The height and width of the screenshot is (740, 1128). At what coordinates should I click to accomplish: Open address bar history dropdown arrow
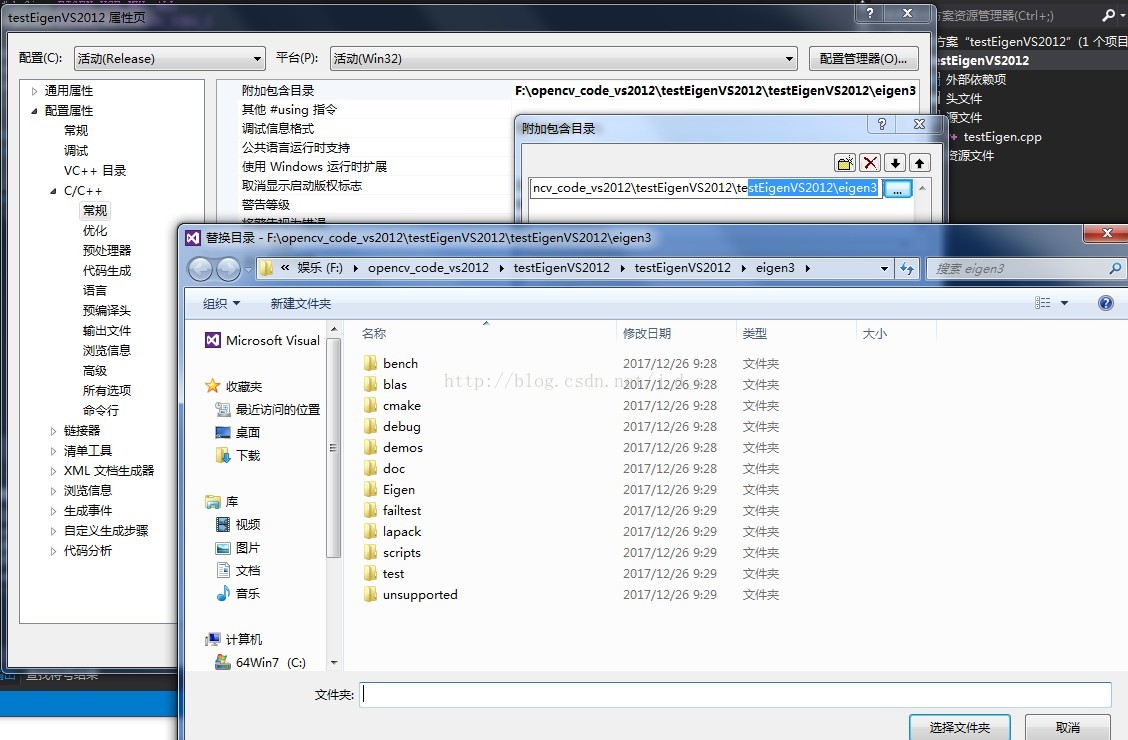pos(884,268)
